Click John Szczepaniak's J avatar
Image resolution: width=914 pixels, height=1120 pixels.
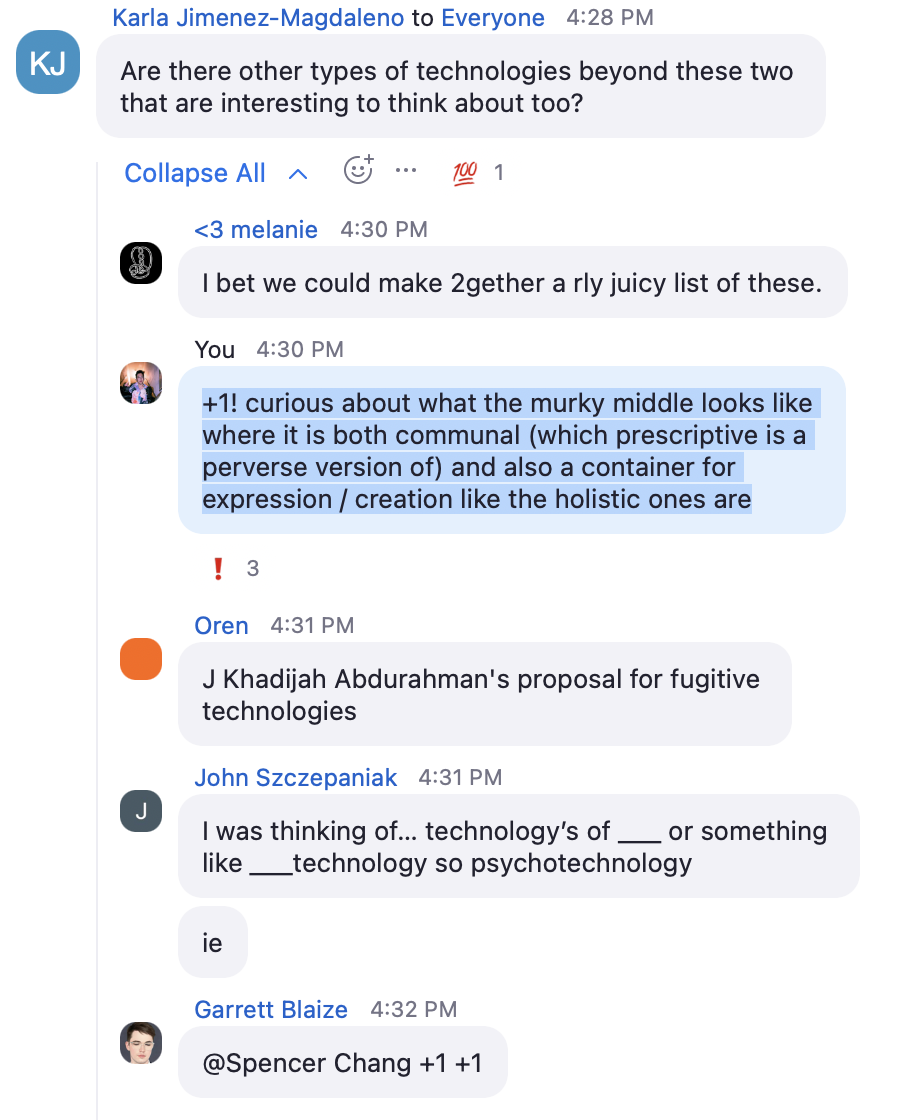point(140,811)
